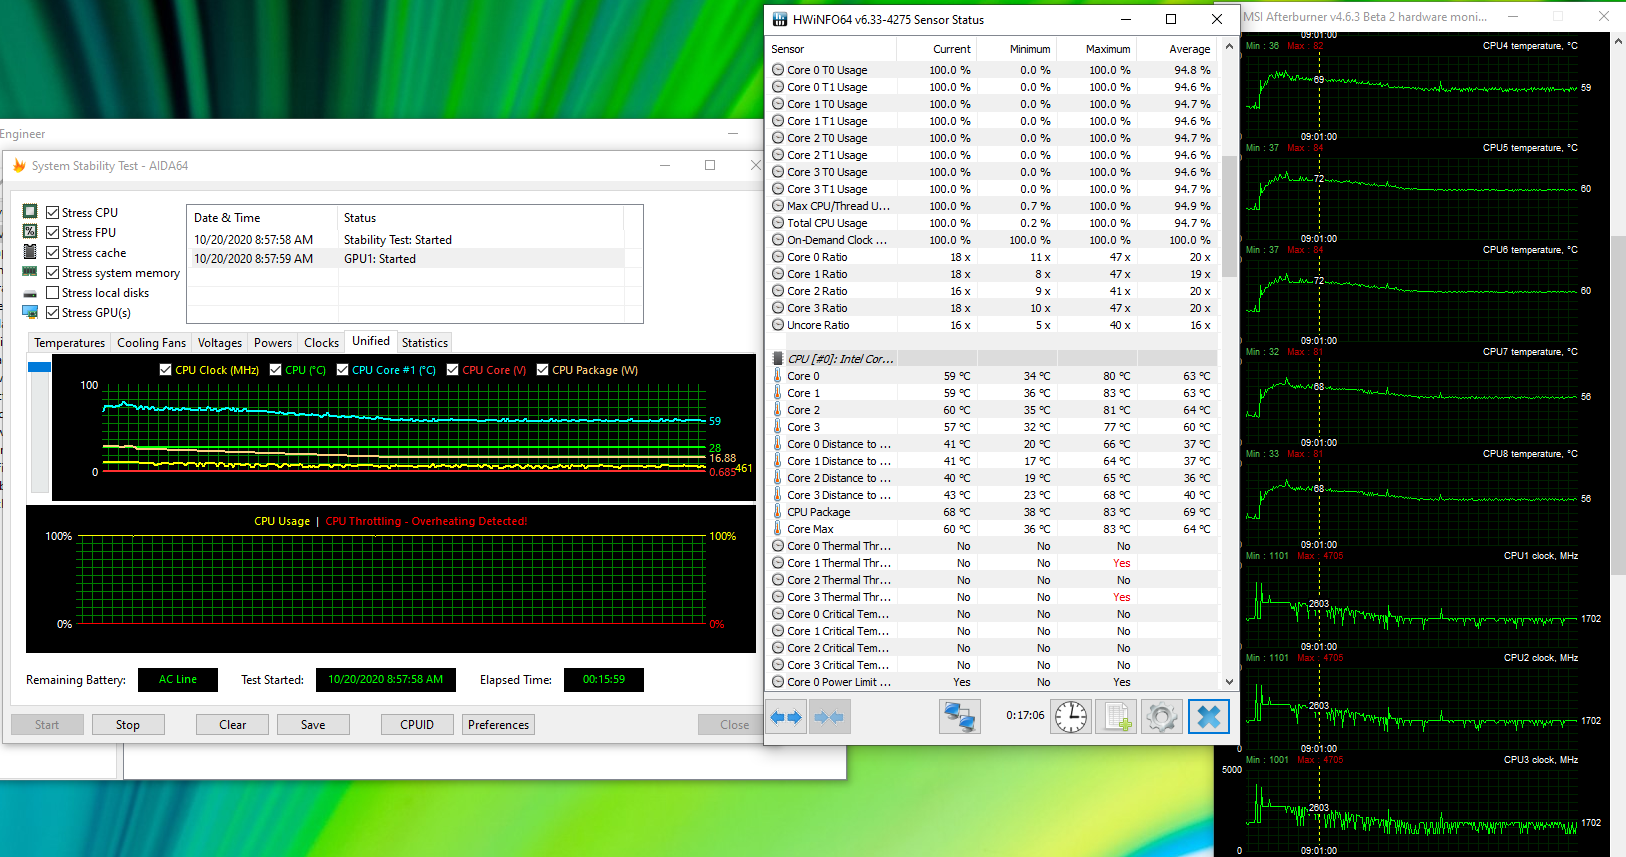Hide the CPU Clock (MHz) graph line
Viewport: 1626px width, 857px height.
tap(166, 370)
